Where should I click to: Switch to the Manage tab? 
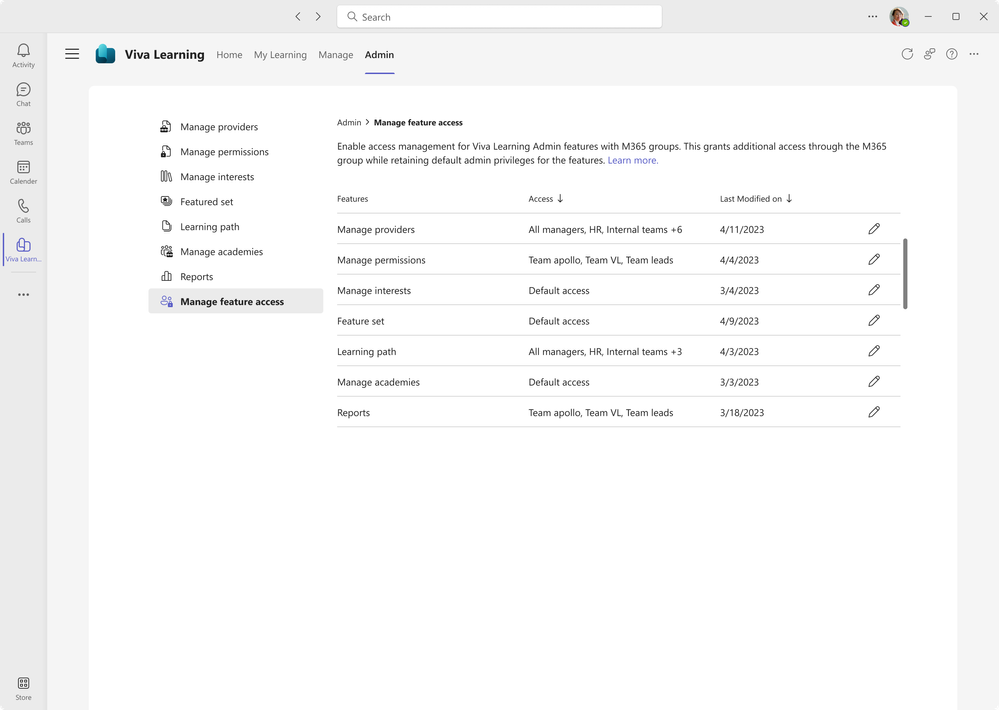[336, 55]
